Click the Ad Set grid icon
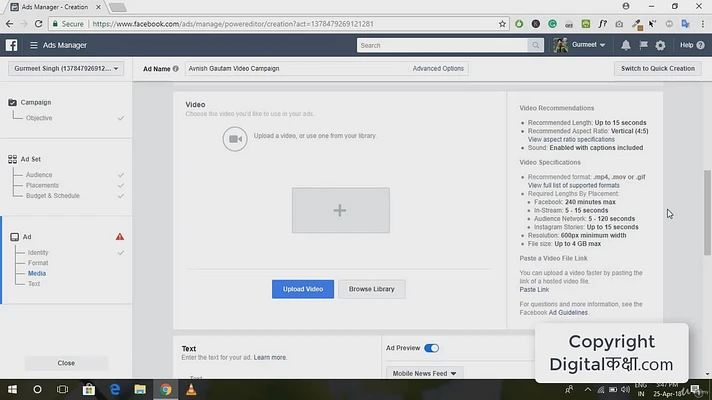This screenshot has height=400, width=712. [x=12, y=159]
